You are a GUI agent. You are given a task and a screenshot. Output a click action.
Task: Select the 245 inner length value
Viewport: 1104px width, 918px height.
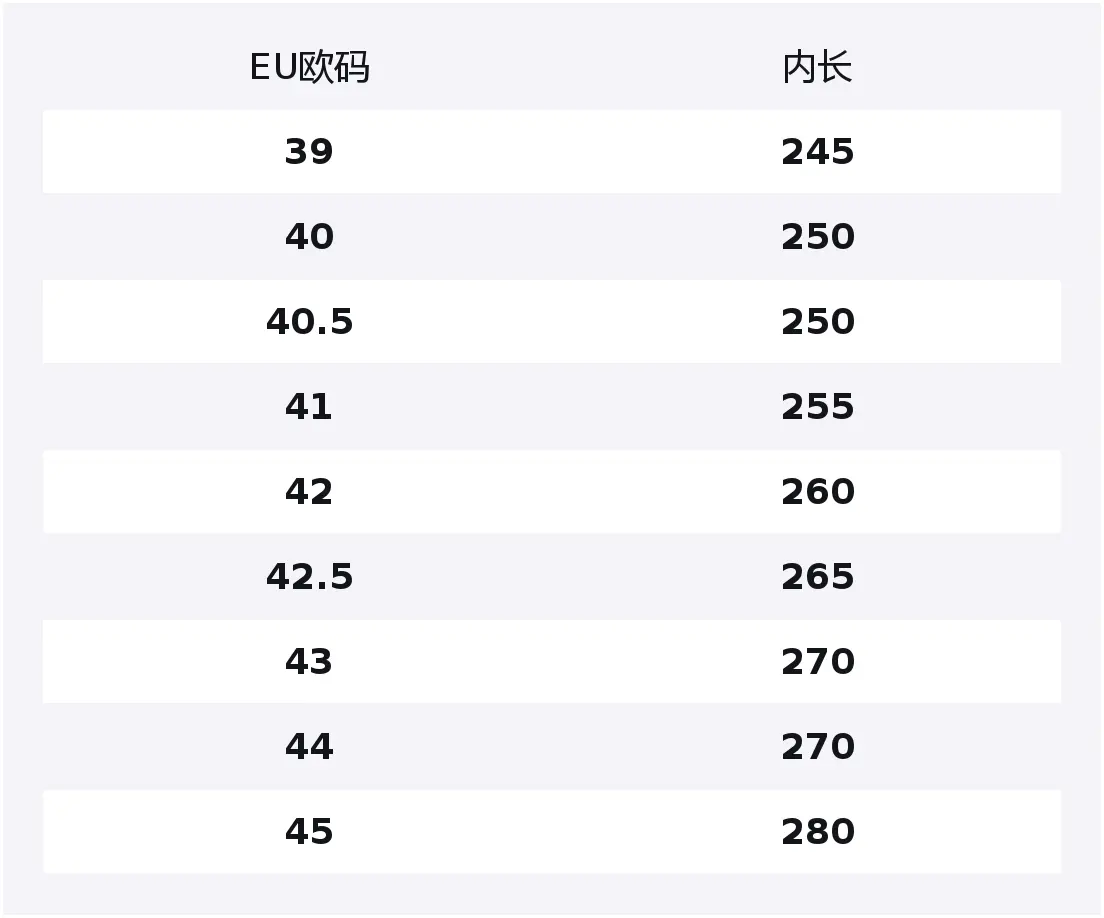(x=817, y=151)
